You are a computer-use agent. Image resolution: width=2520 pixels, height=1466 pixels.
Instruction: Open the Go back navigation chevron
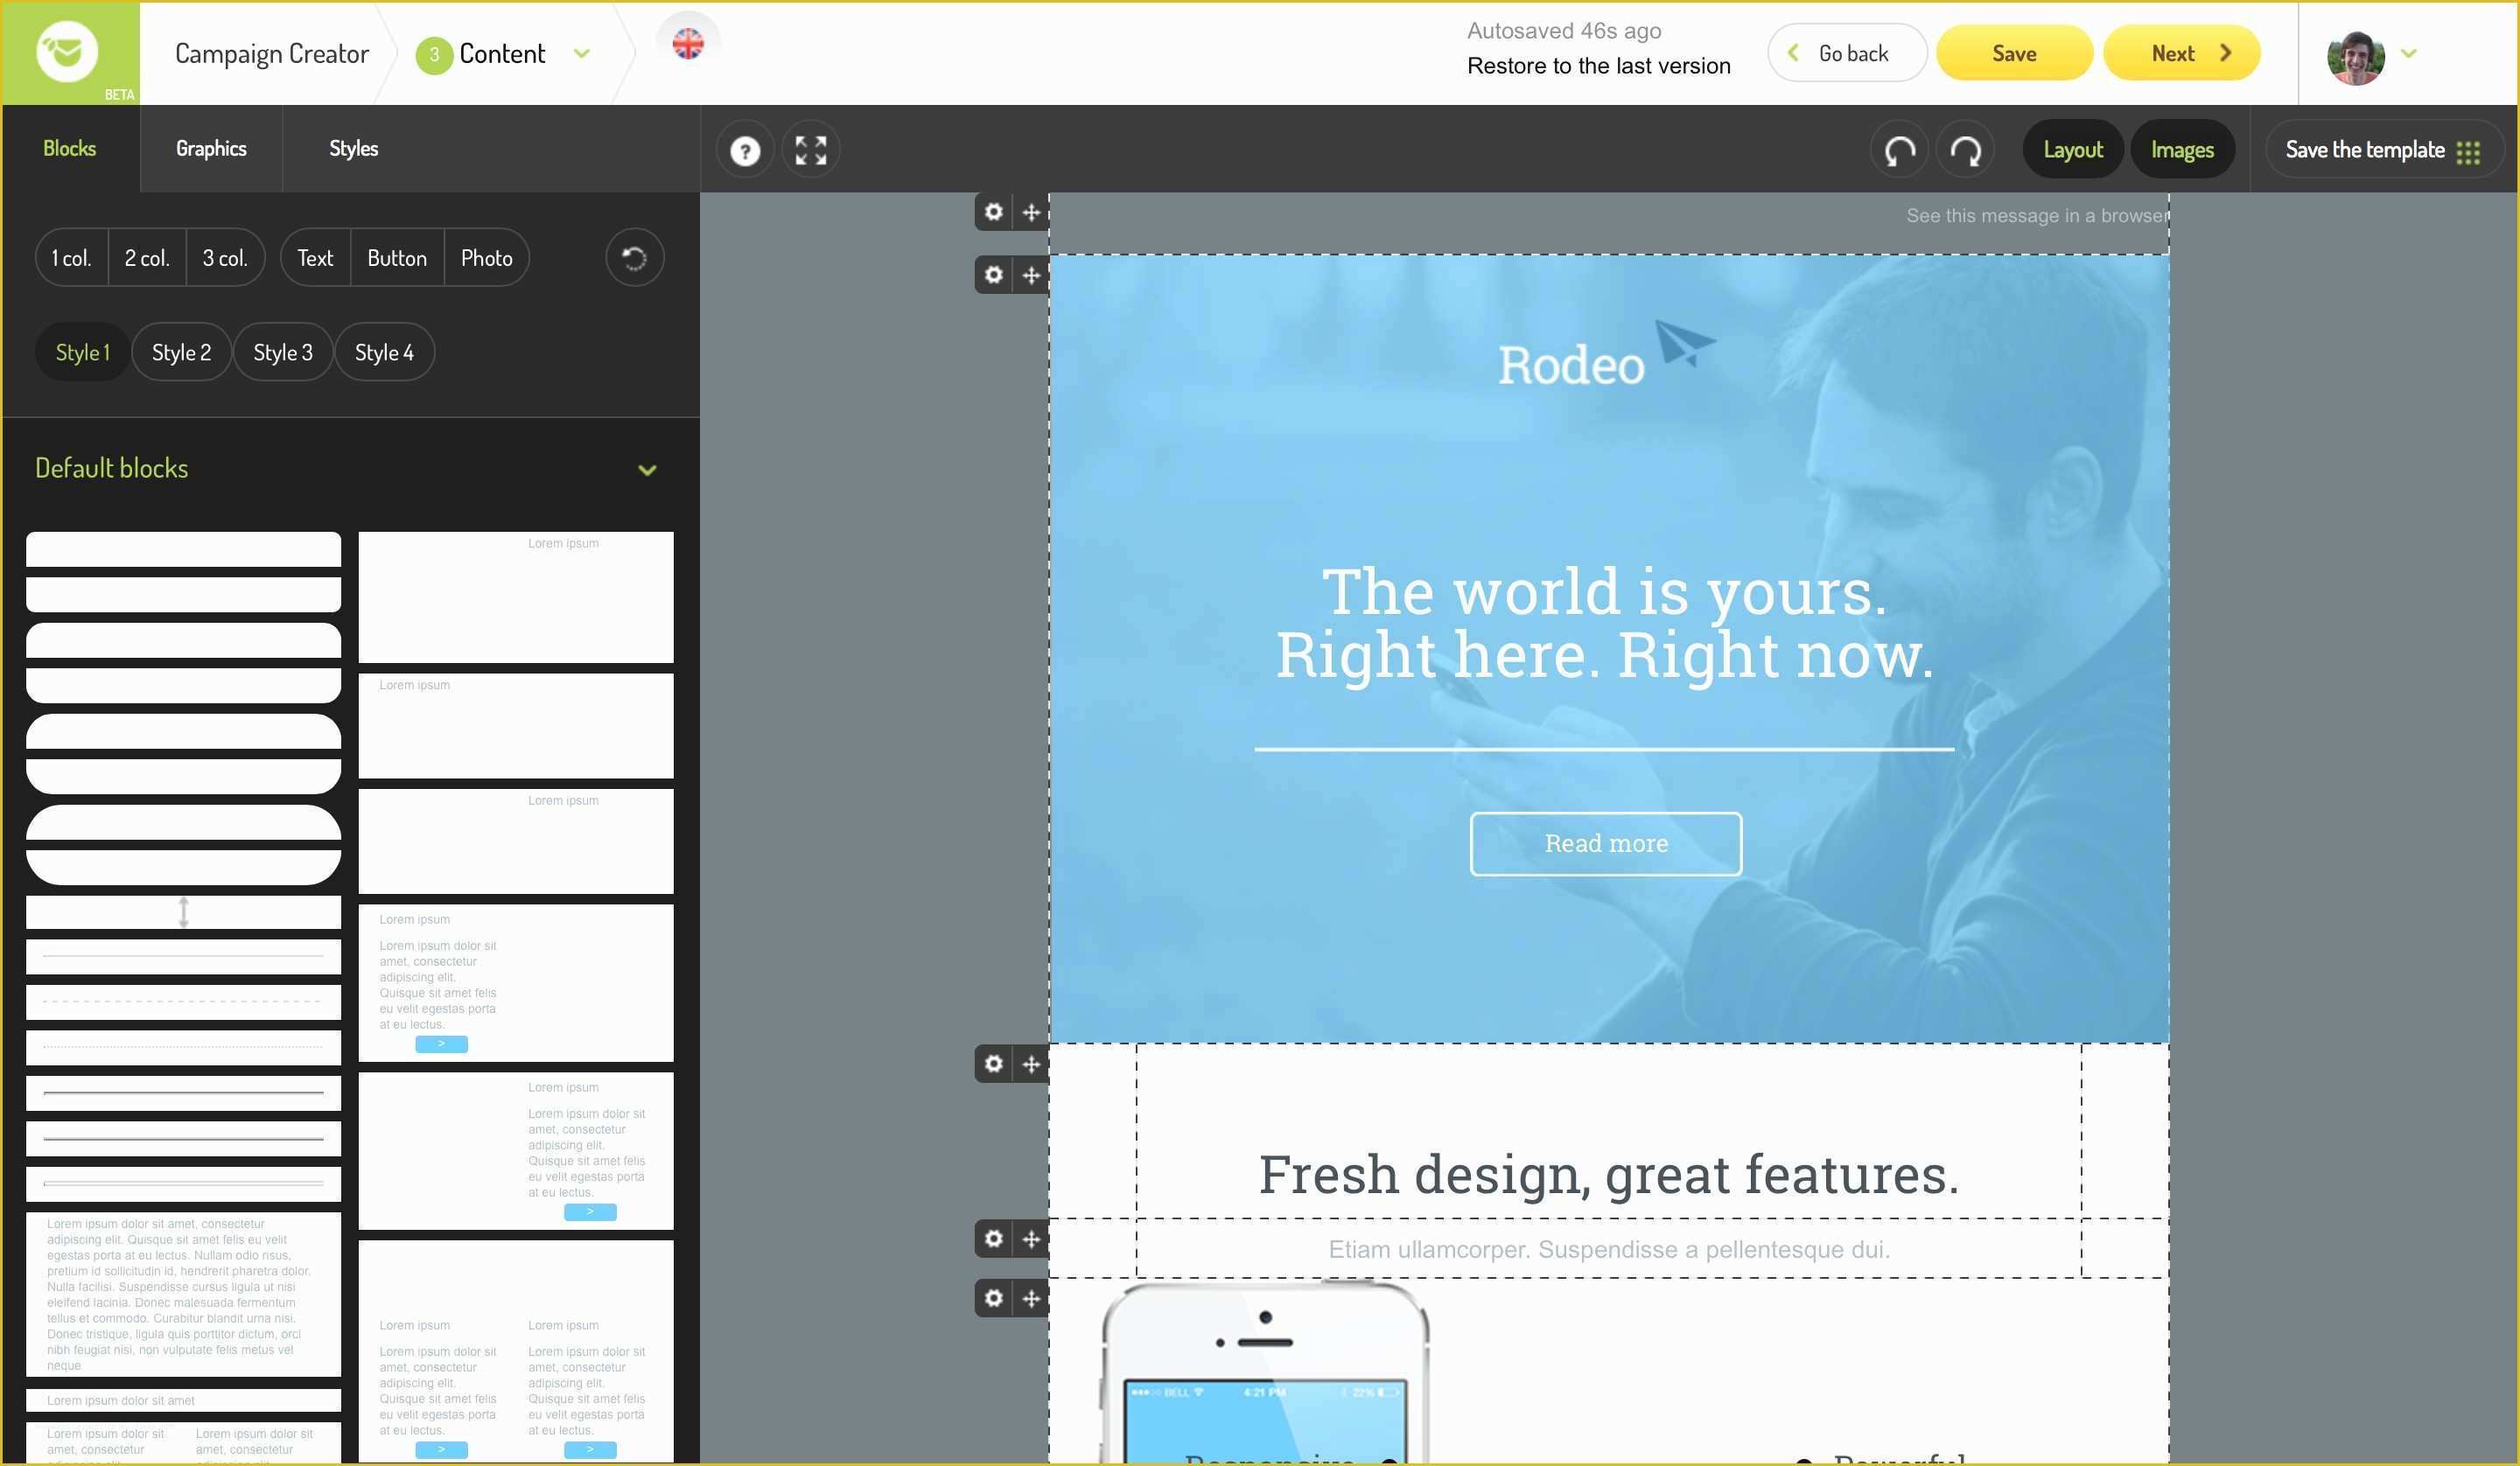1794,52
